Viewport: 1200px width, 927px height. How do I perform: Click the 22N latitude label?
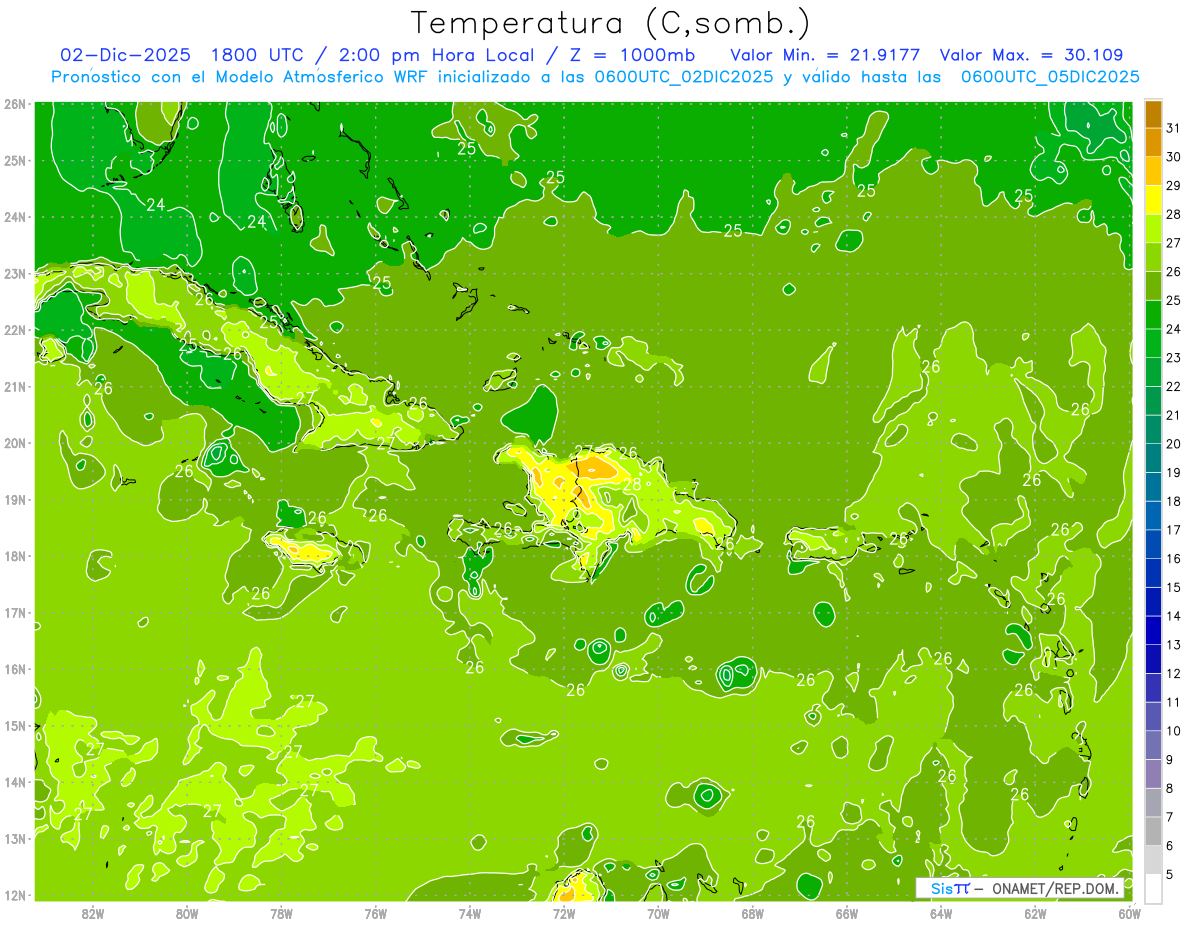coord(16,330)
